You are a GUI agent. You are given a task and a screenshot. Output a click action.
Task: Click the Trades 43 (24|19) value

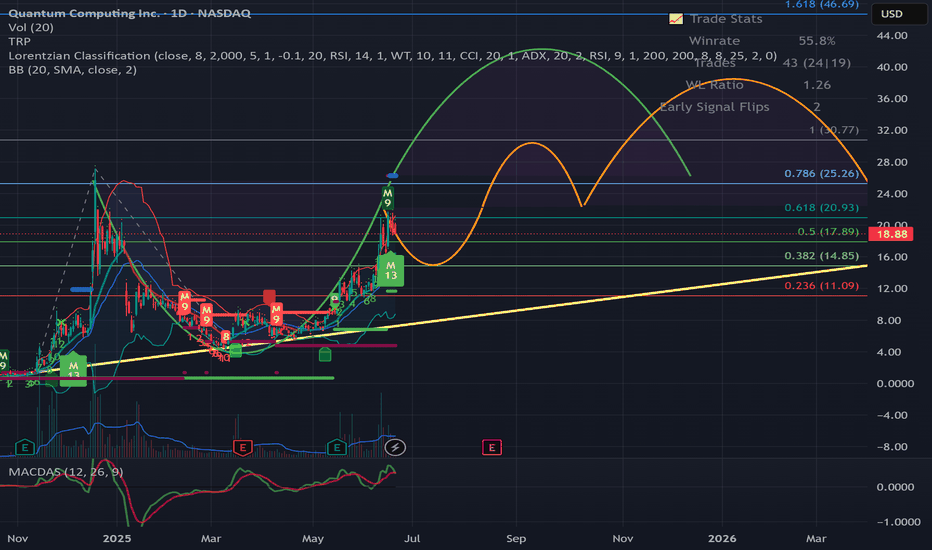coord(817,63)
